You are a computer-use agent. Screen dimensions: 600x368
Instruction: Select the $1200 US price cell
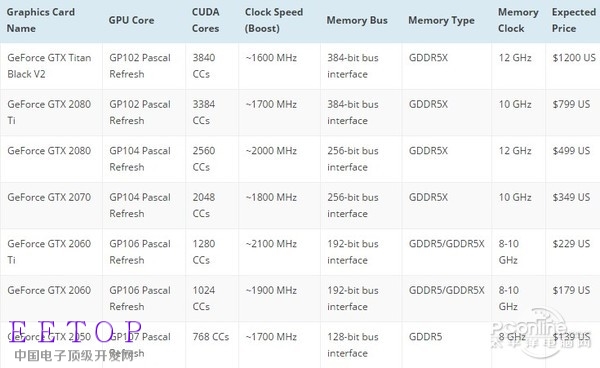(574, 58)
